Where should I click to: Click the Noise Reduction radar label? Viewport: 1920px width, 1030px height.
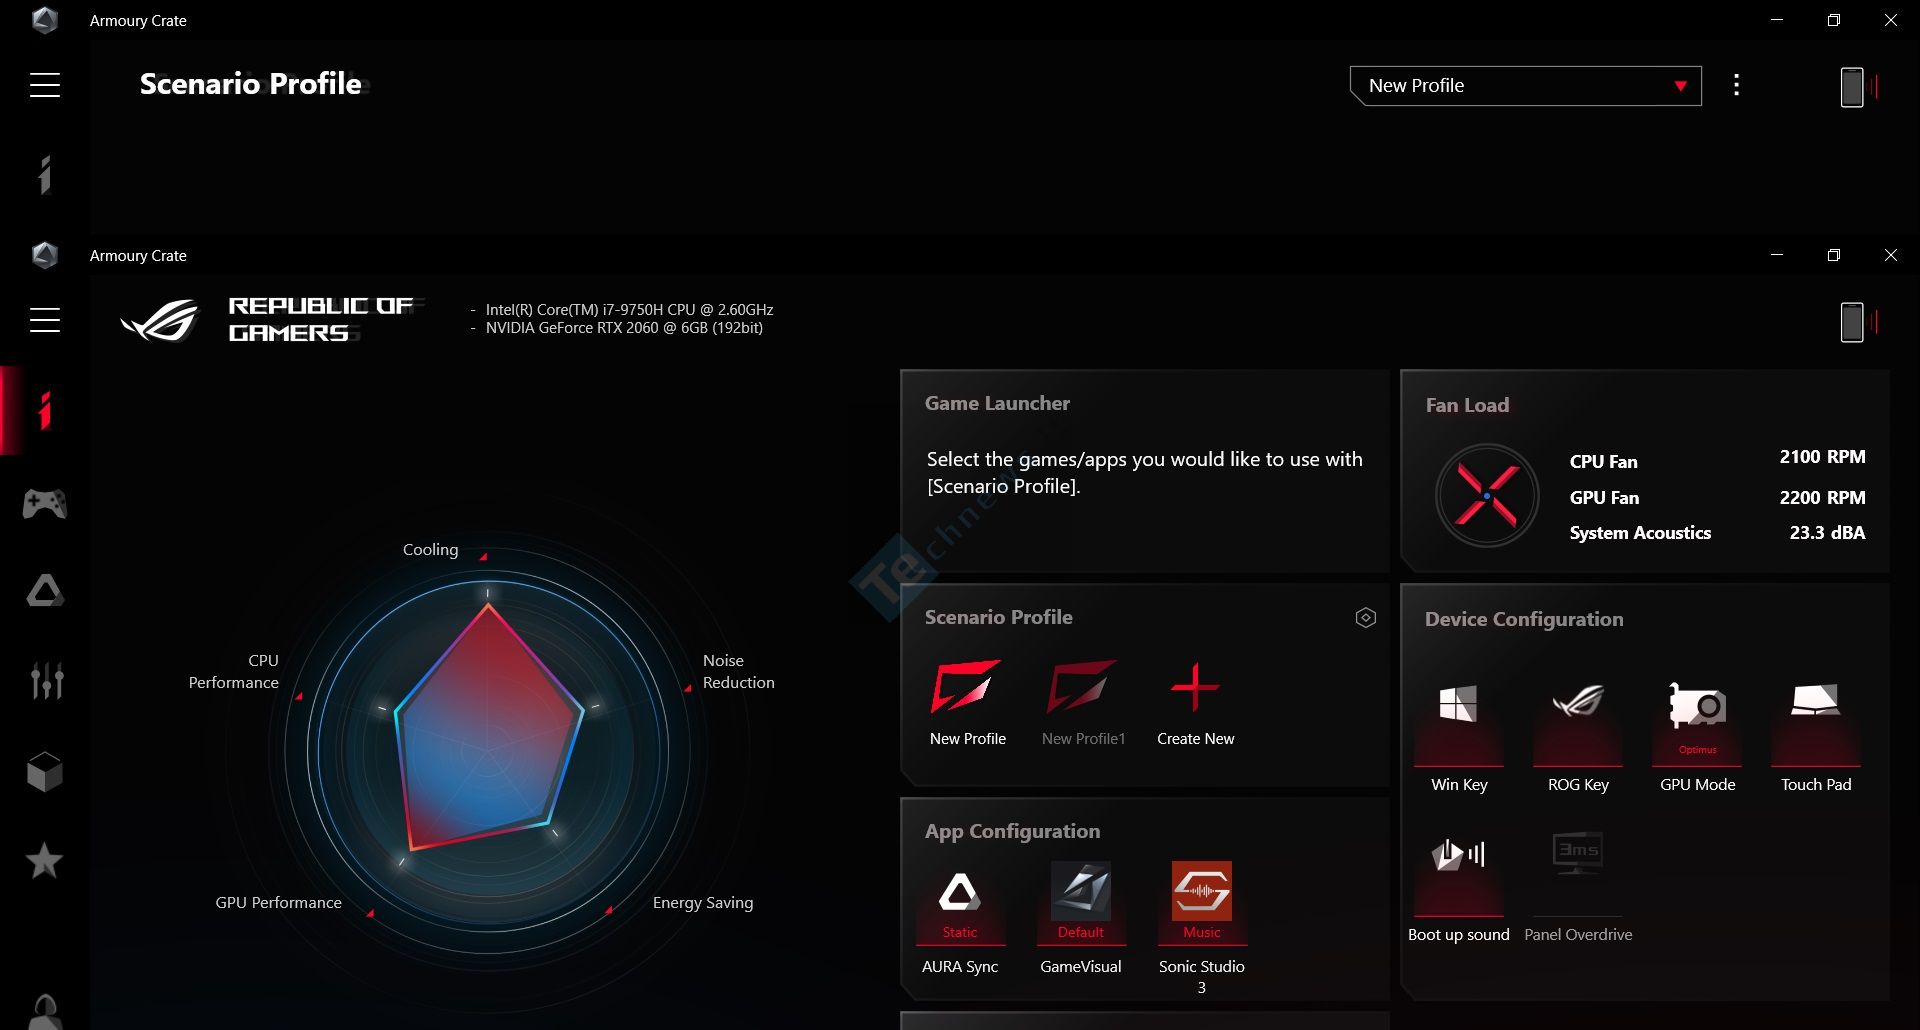[x=738, y=672]
